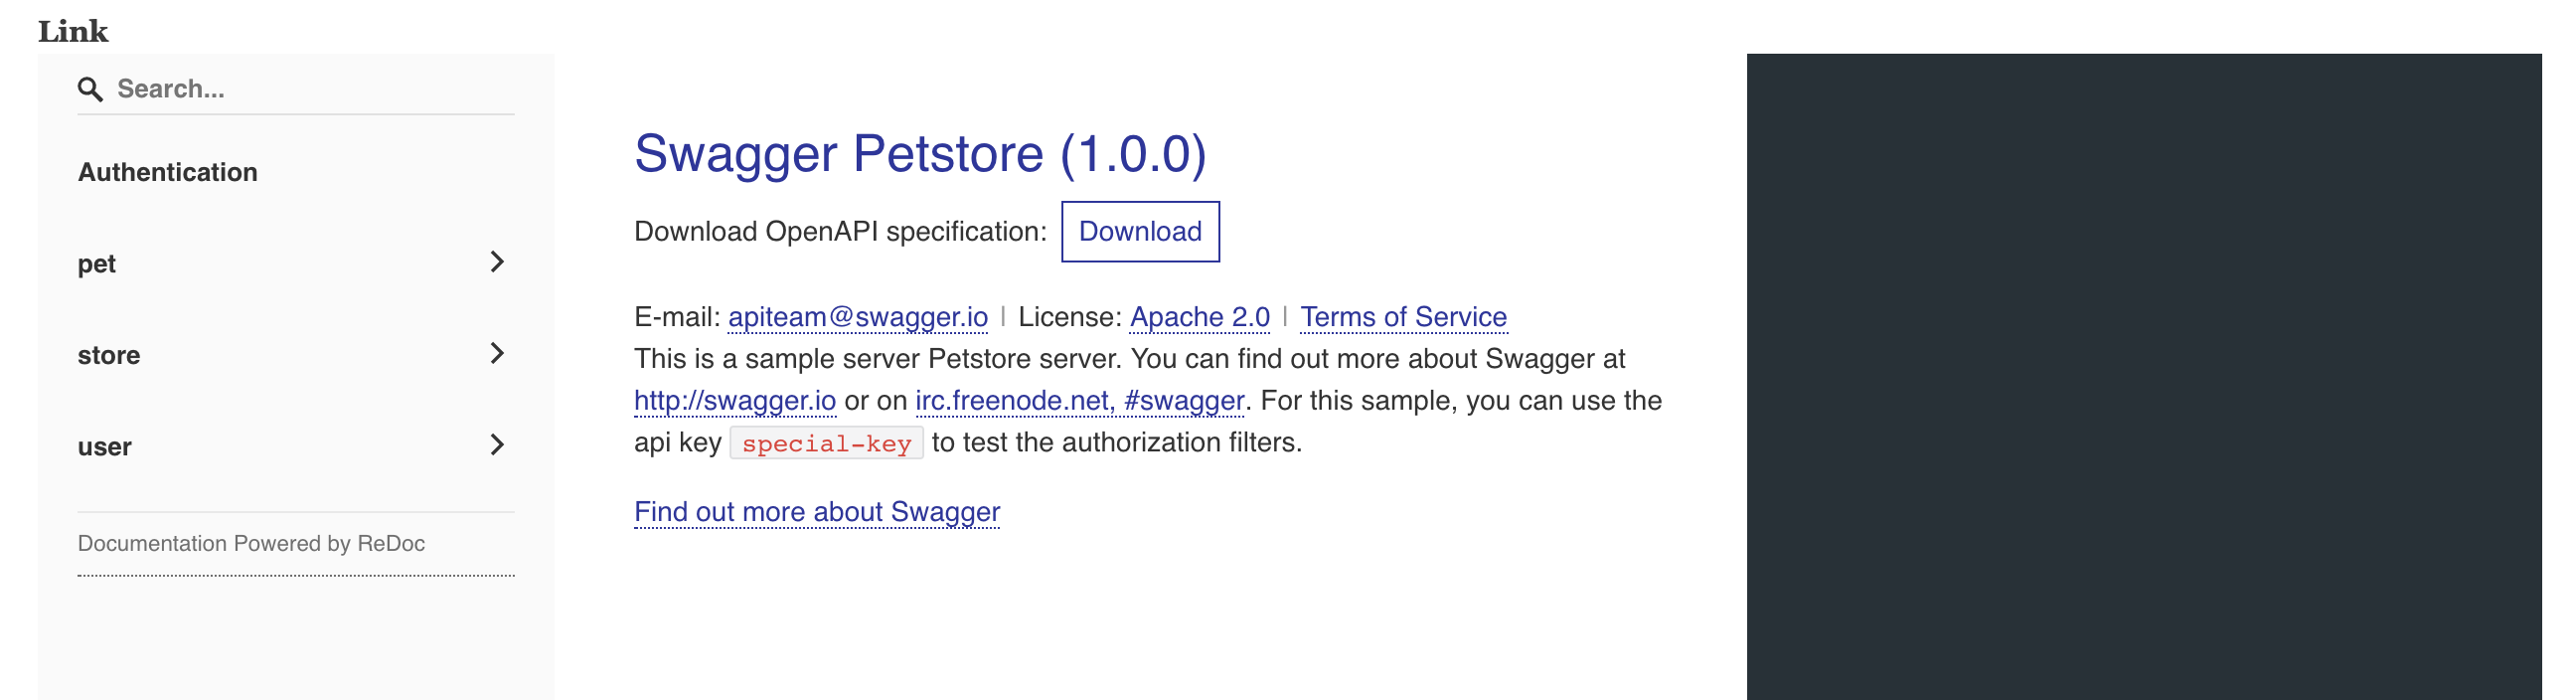Click the search magnifier icon

click(90, 90)
